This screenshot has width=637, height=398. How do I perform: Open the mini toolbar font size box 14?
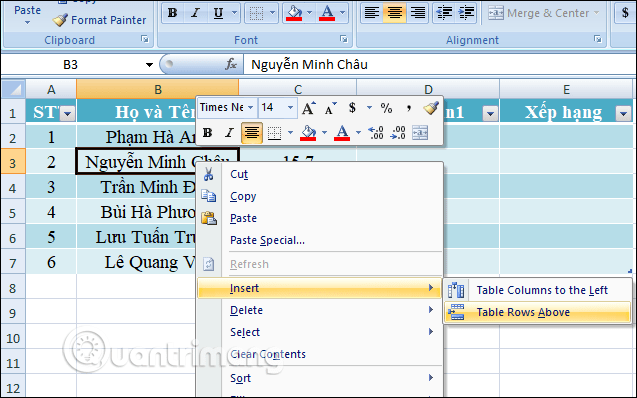[277, 108]
